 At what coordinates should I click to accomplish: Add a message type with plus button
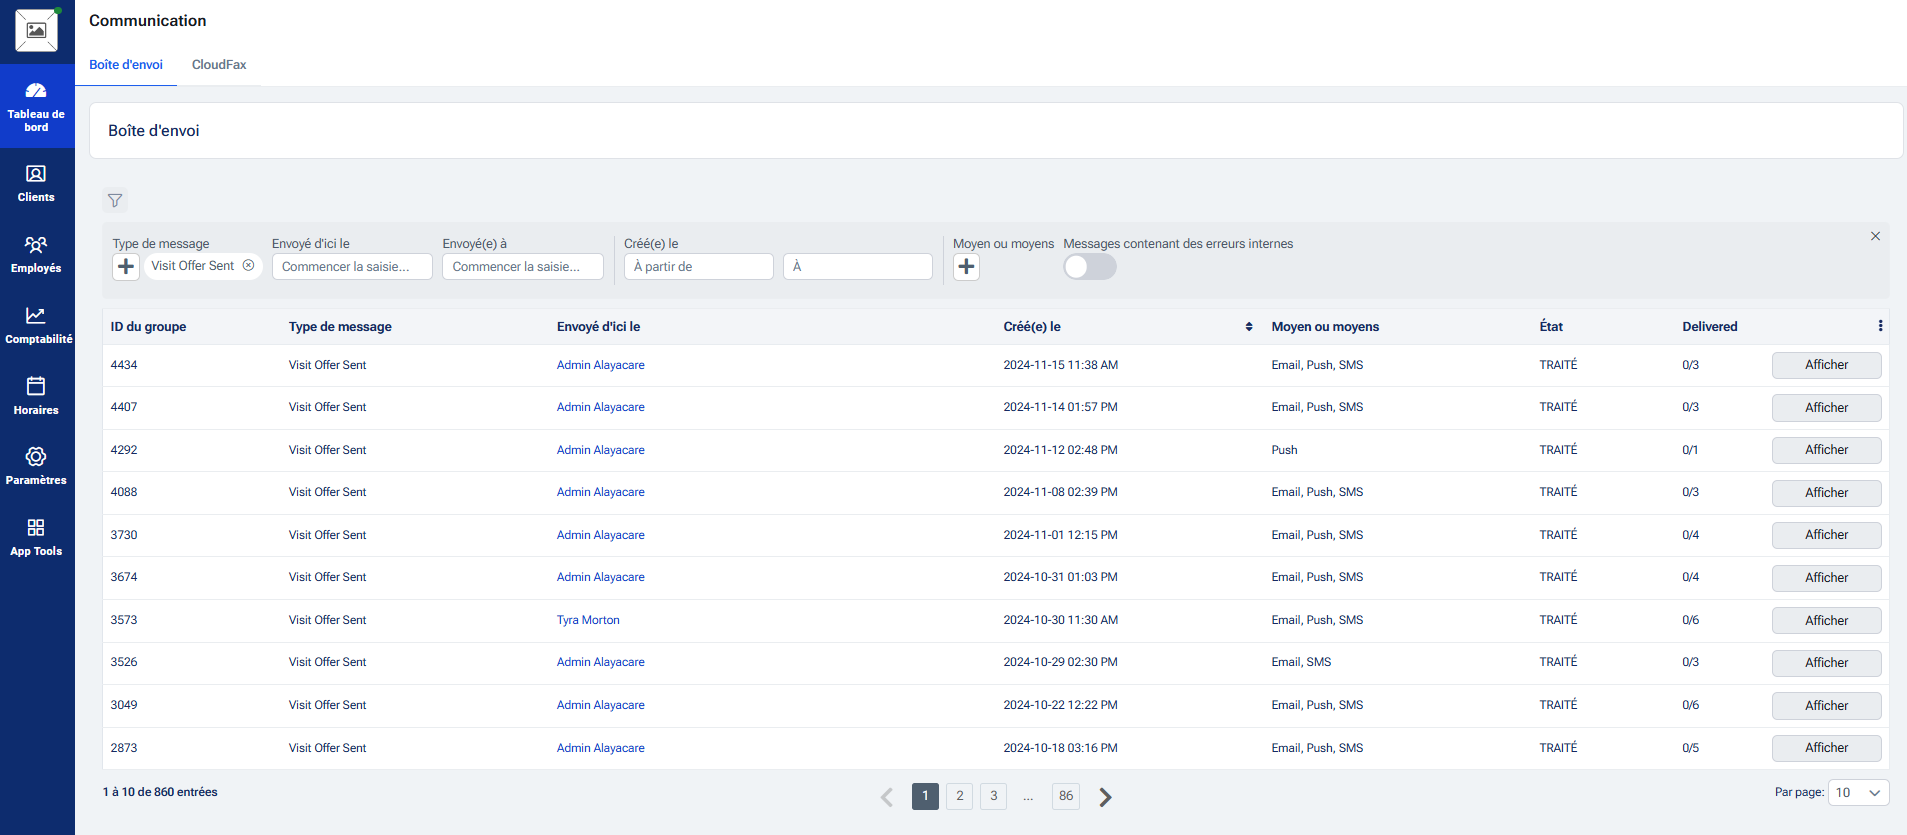(x=126, y=267)
